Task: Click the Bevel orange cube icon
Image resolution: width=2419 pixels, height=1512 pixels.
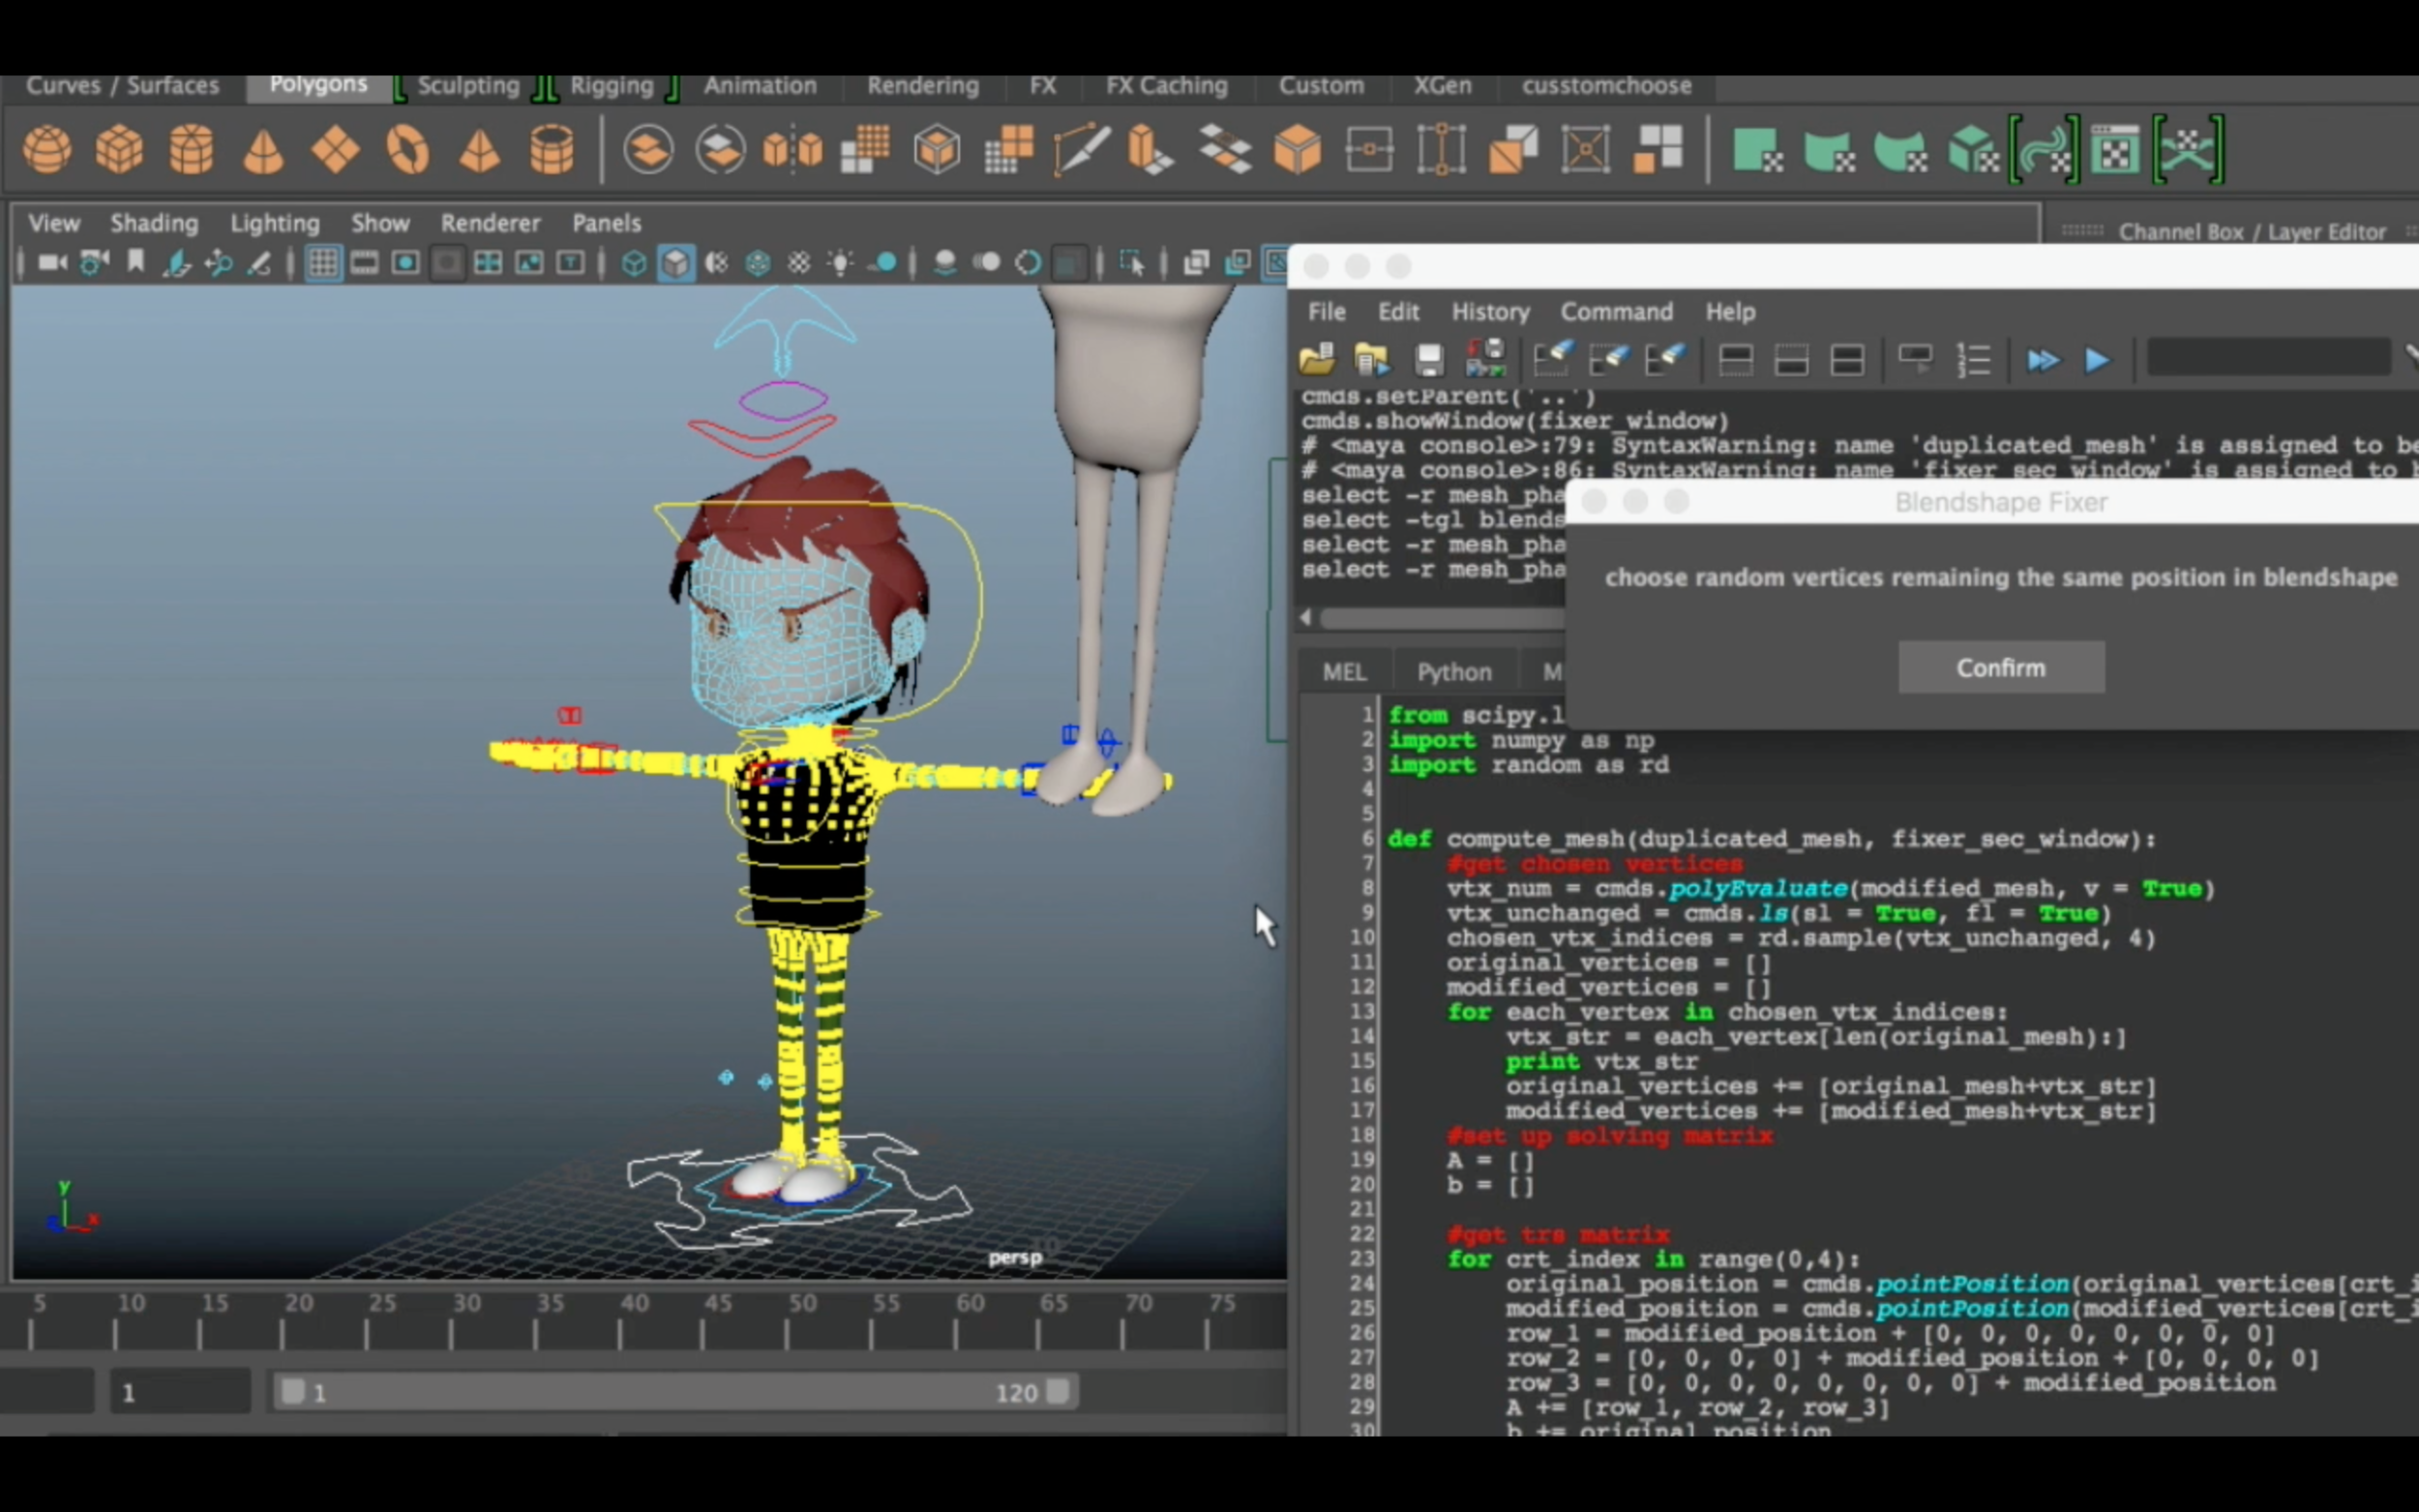Action: pyautogui.click(x=1297, y=151)
